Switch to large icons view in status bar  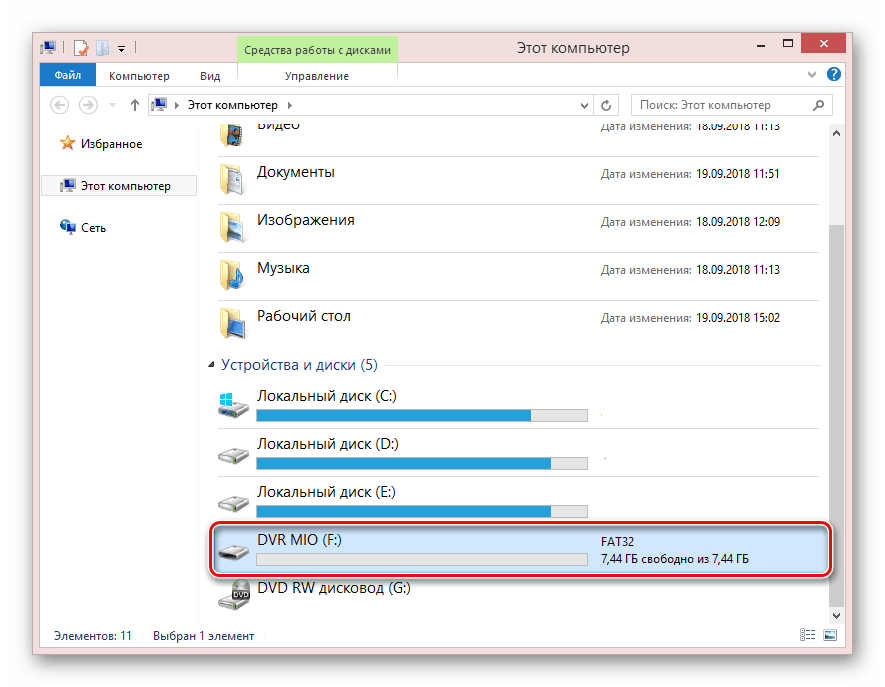[x=829, y=635]
